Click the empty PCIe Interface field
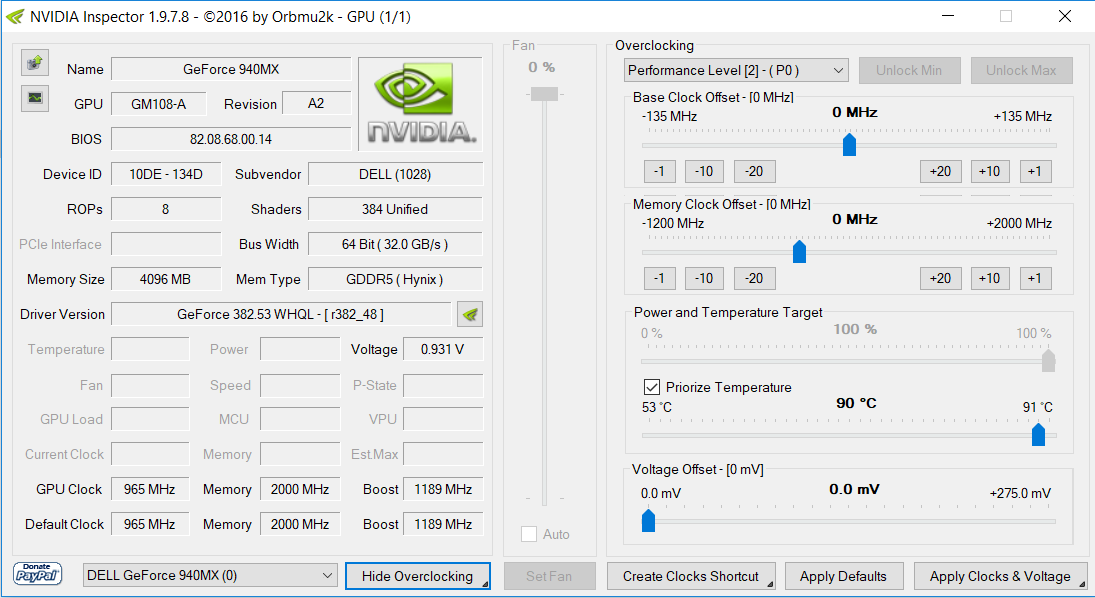Image resolution: width=1095 pixels, height=598 pixels. point(166,244)
